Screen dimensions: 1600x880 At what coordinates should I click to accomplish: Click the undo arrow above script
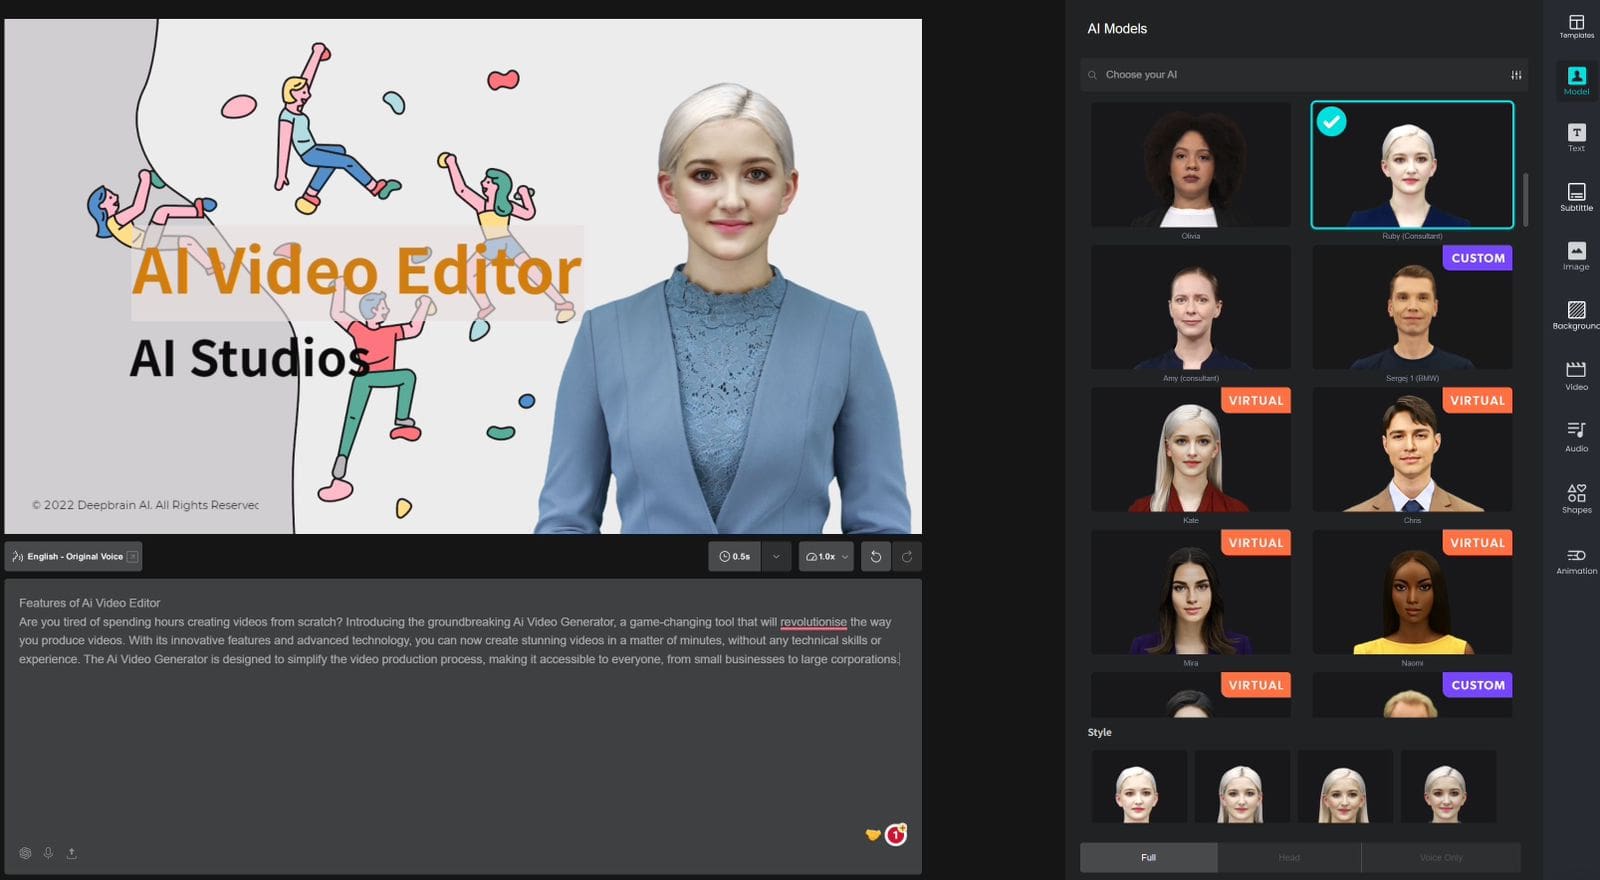[x=875, y=557]
